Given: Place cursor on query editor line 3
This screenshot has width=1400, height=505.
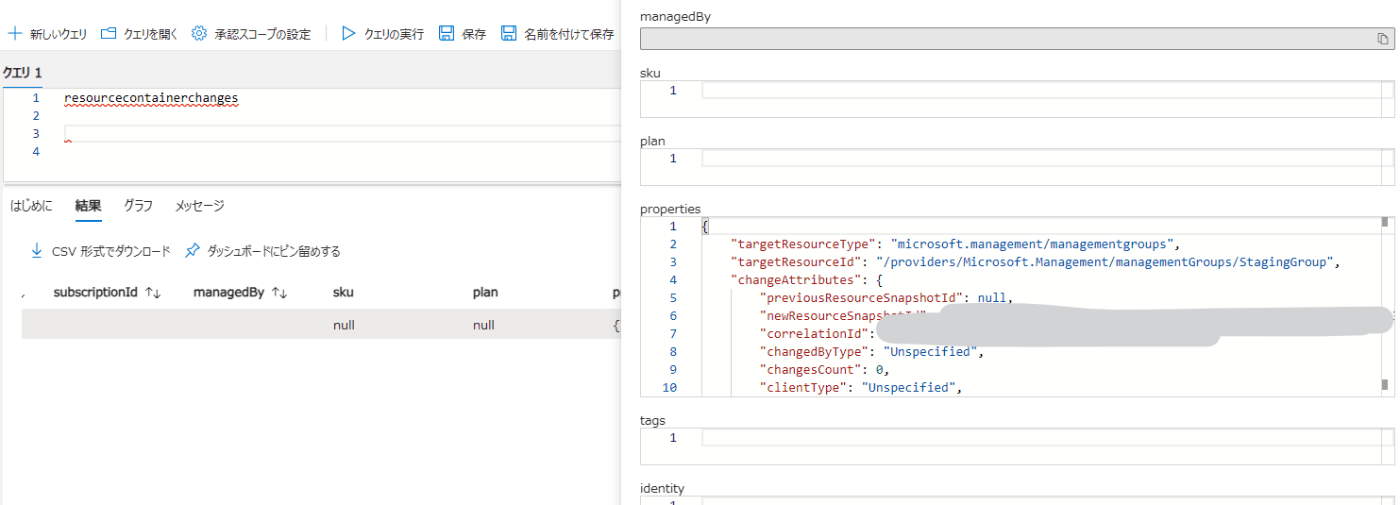Looking at the screenshot, I should click(340, 134).
